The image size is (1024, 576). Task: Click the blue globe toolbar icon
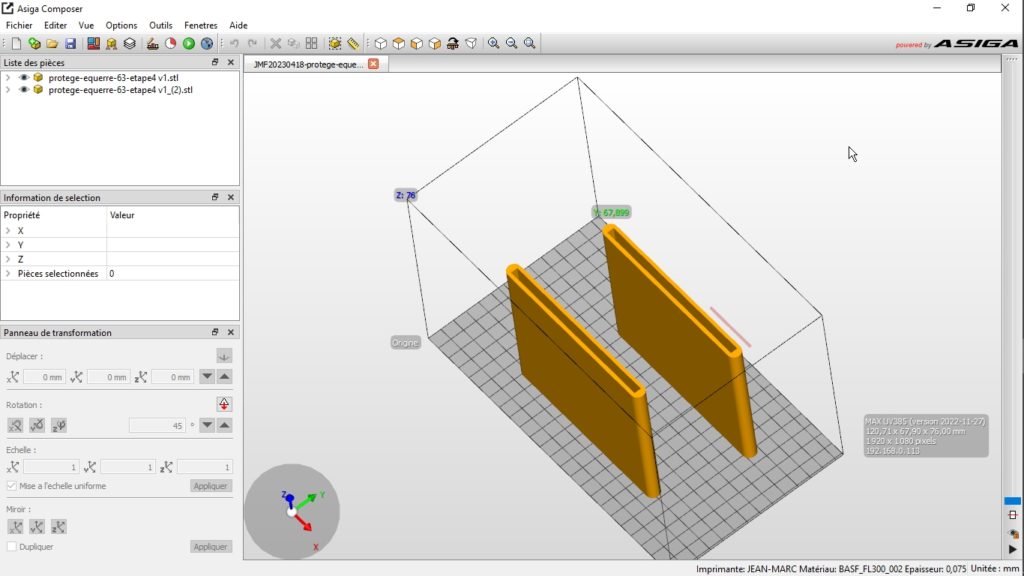coord(207,44)
